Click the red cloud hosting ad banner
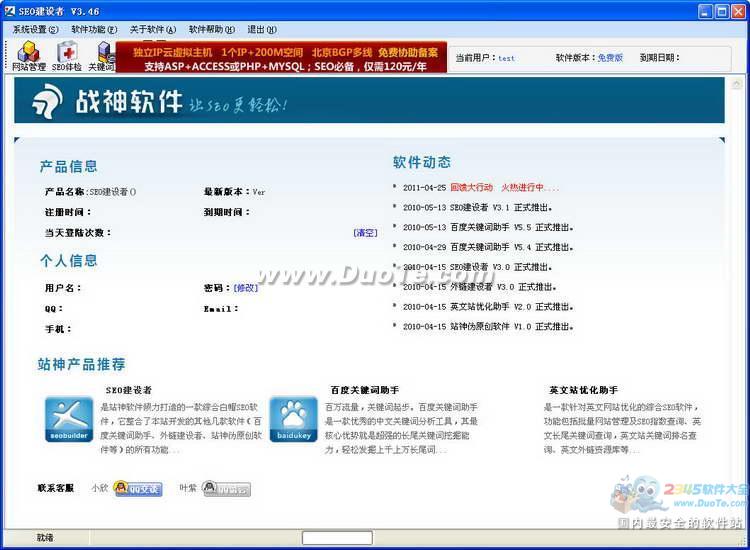 coord(281,57)
